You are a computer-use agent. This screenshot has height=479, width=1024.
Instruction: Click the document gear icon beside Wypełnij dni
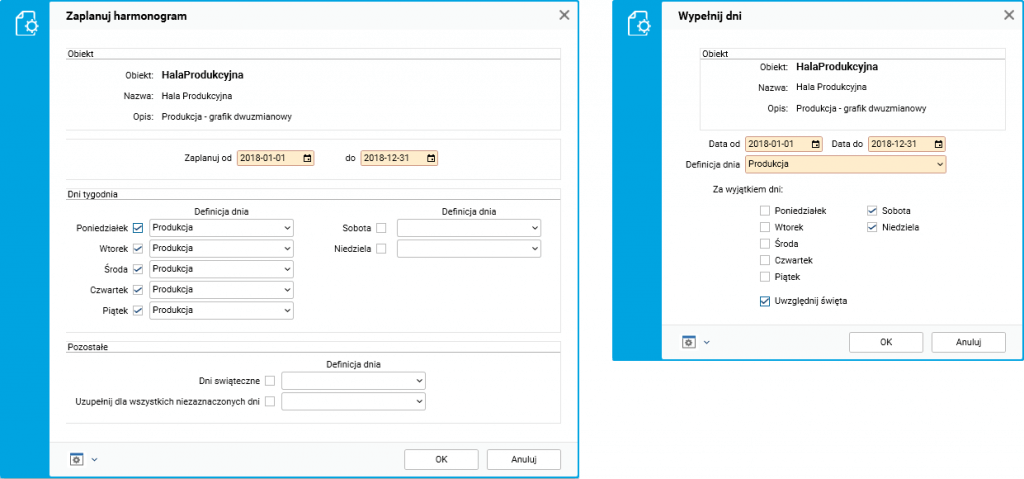tap(639, 24)
